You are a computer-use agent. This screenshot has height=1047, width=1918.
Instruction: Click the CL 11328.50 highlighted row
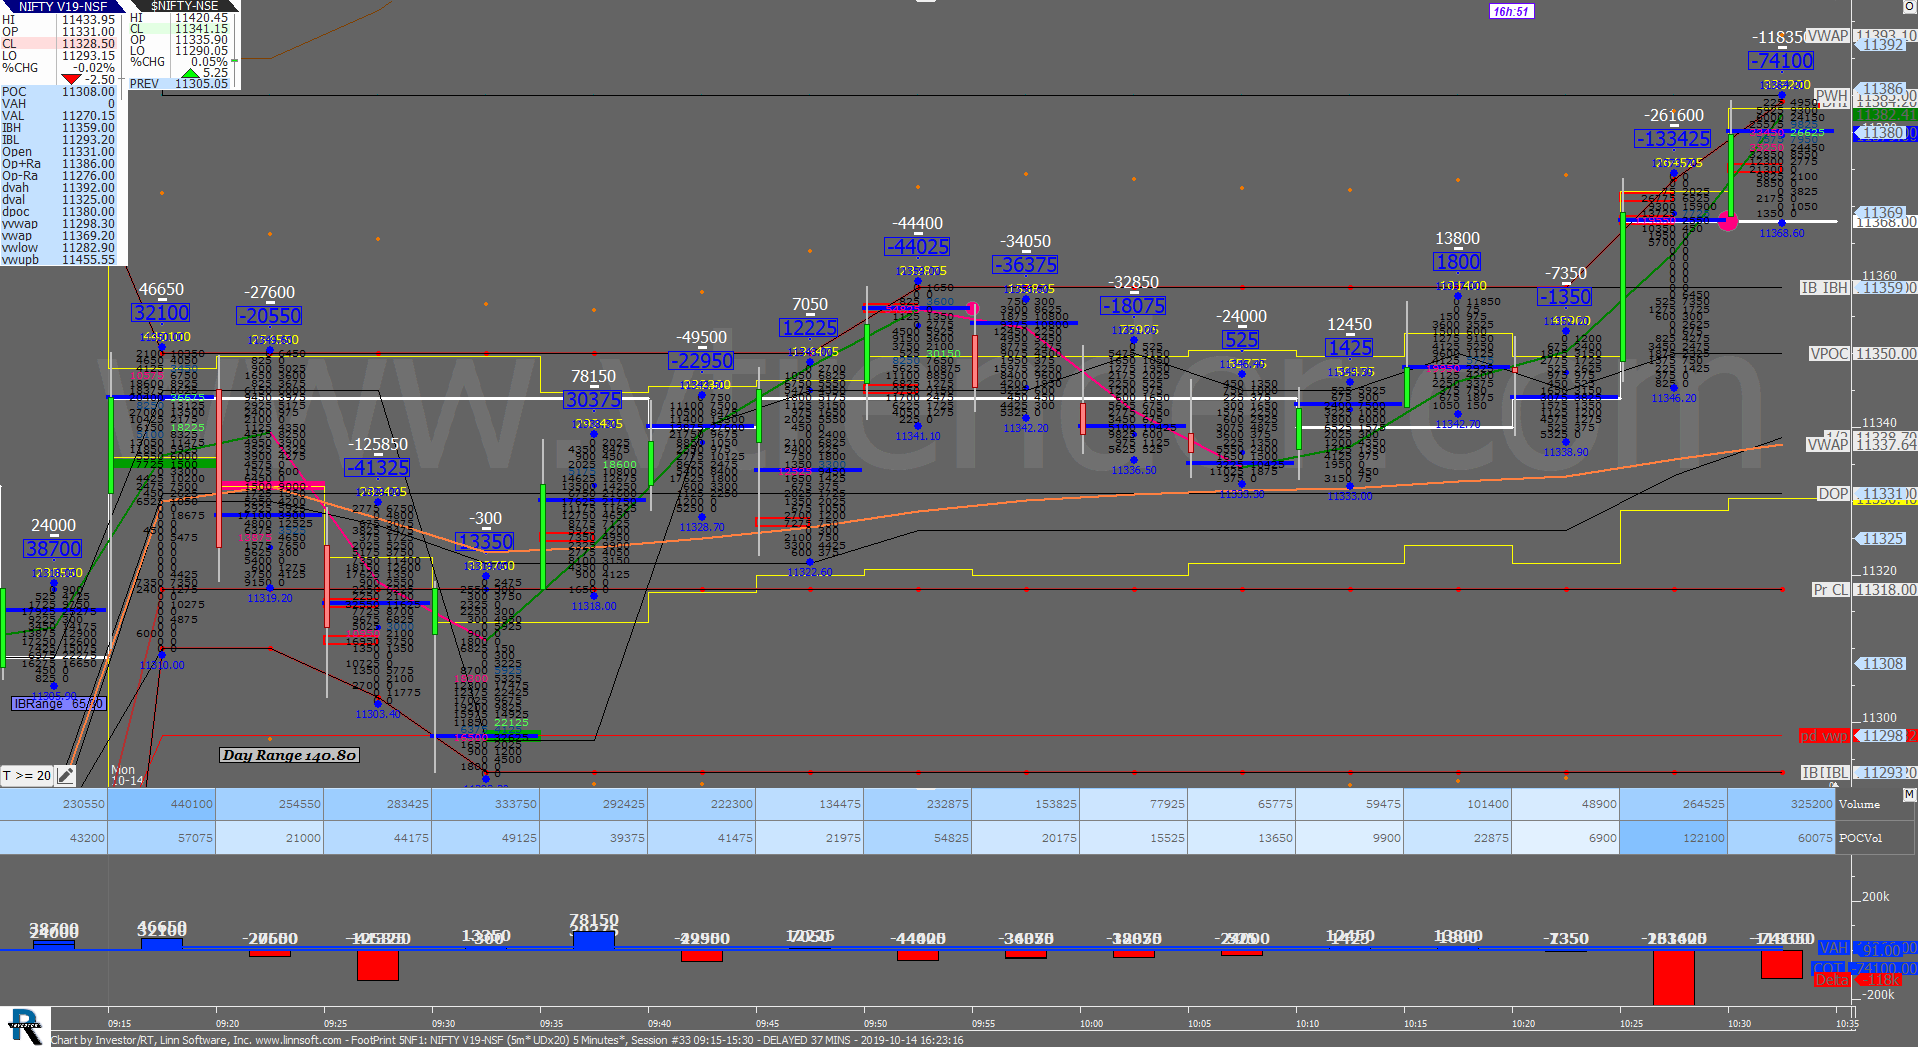click(x=59, y=44)
